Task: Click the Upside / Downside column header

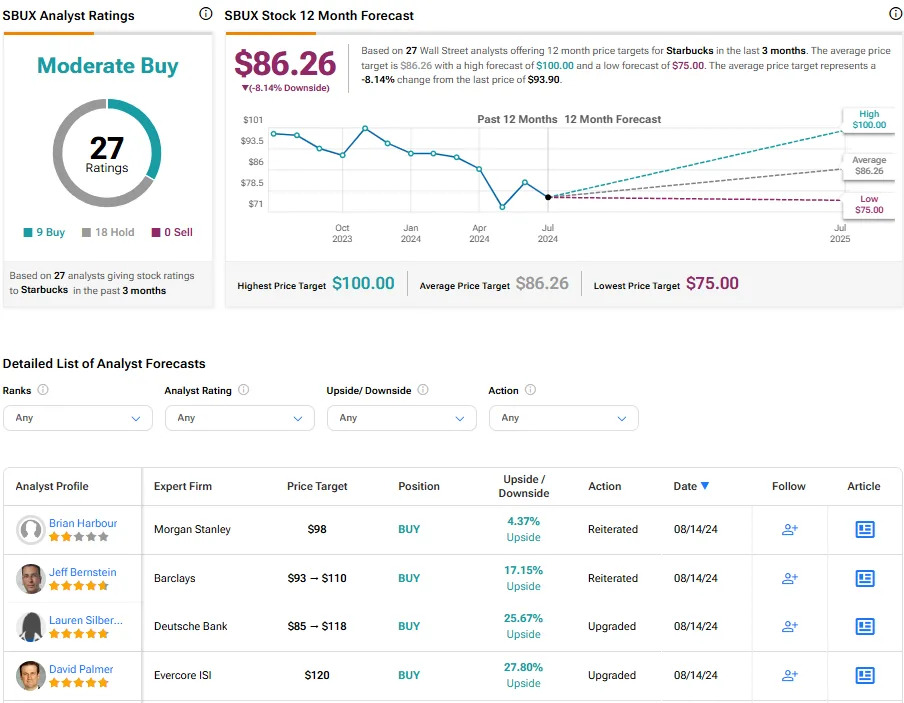Action: point(524,486)
